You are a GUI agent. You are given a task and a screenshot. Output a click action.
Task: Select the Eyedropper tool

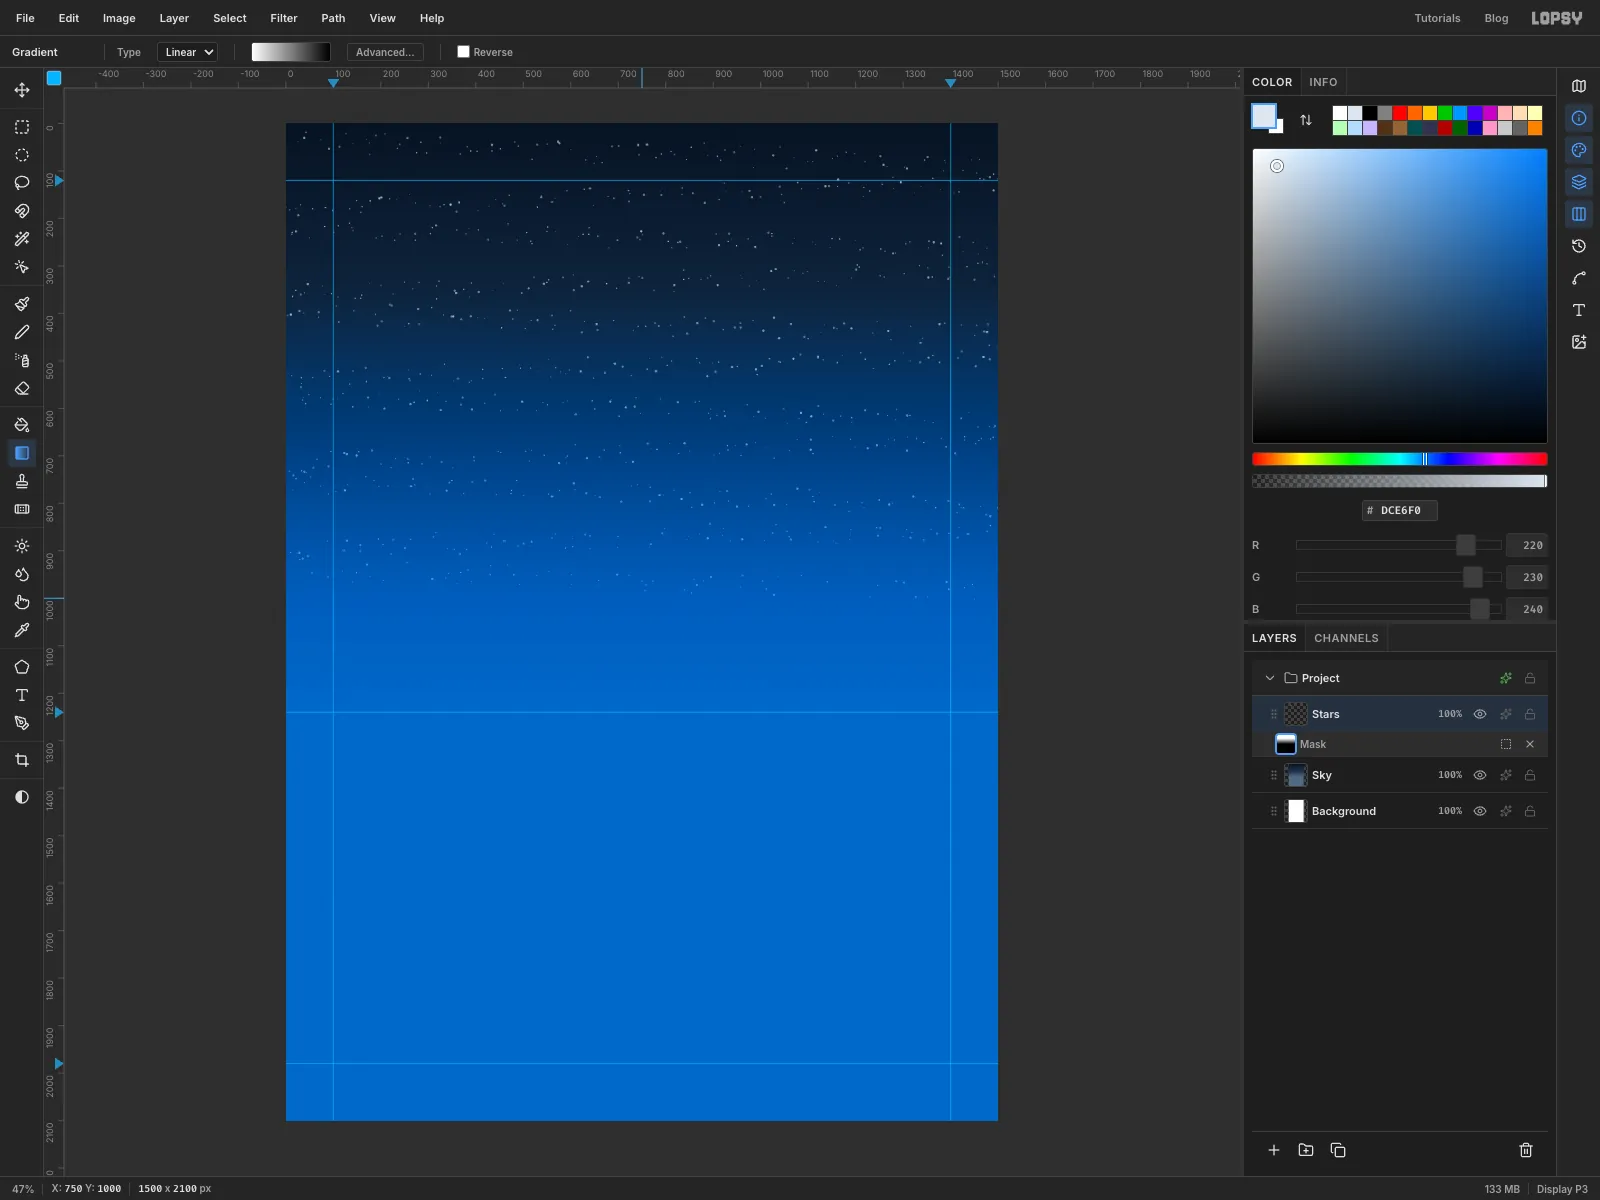[22, 630]
